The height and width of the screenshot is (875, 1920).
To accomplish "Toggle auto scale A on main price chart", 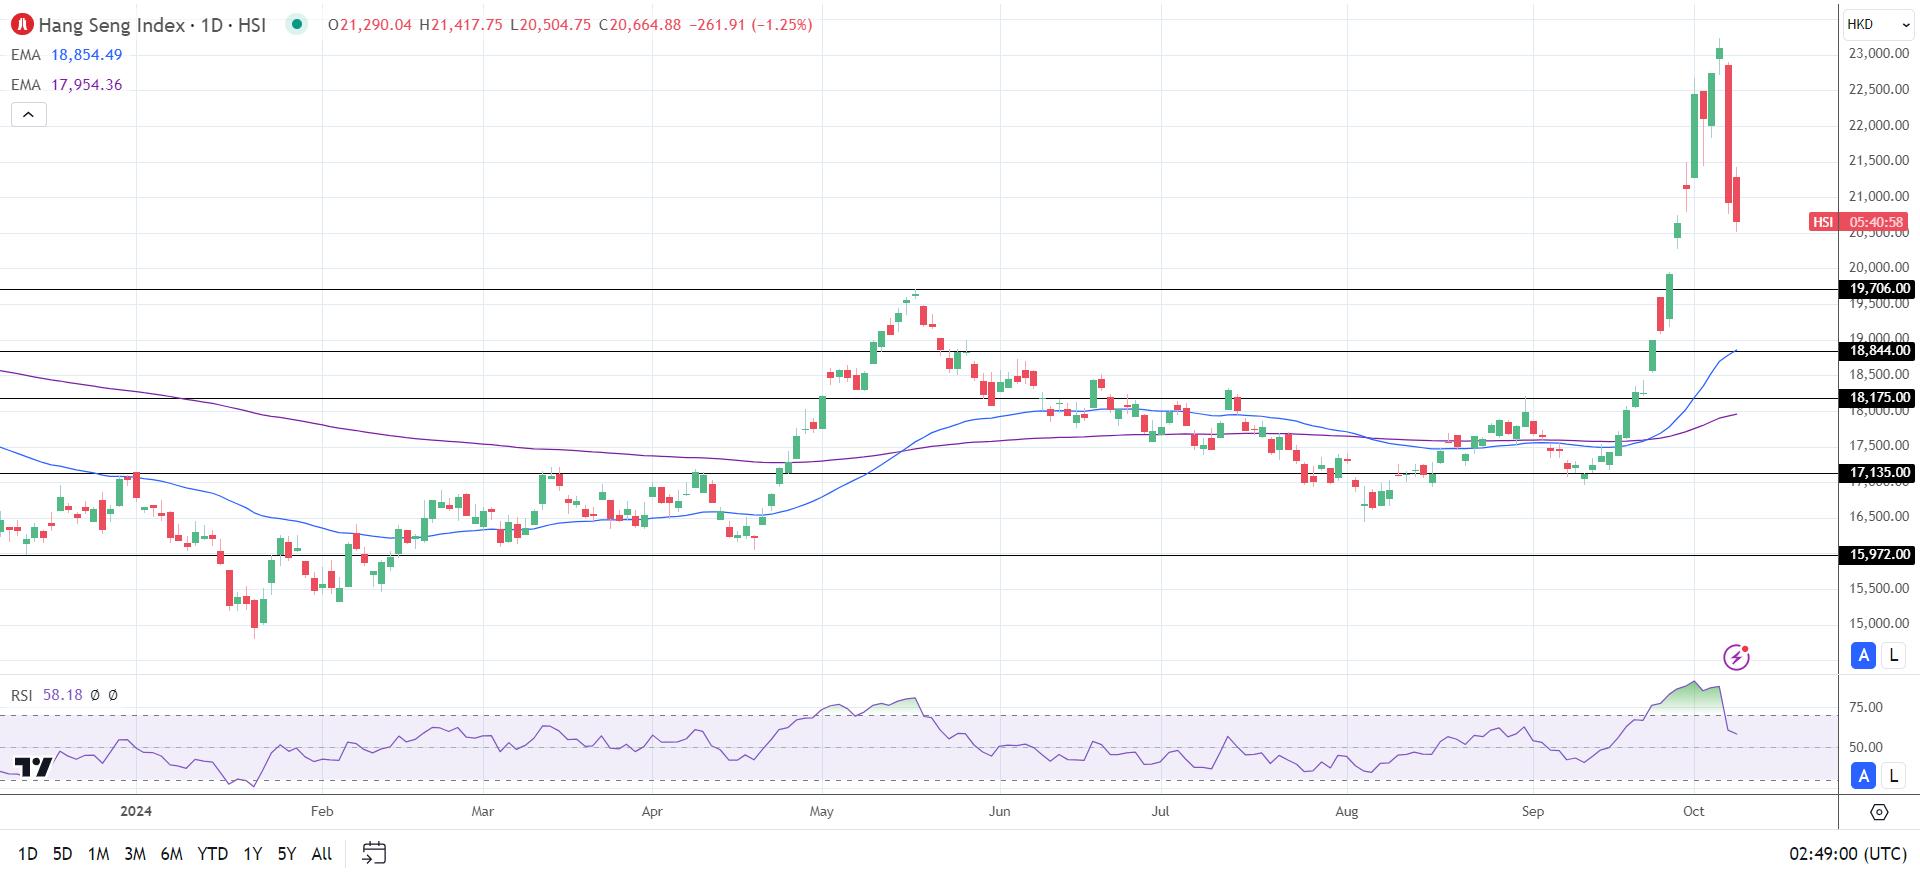I will click(1863, 656).
